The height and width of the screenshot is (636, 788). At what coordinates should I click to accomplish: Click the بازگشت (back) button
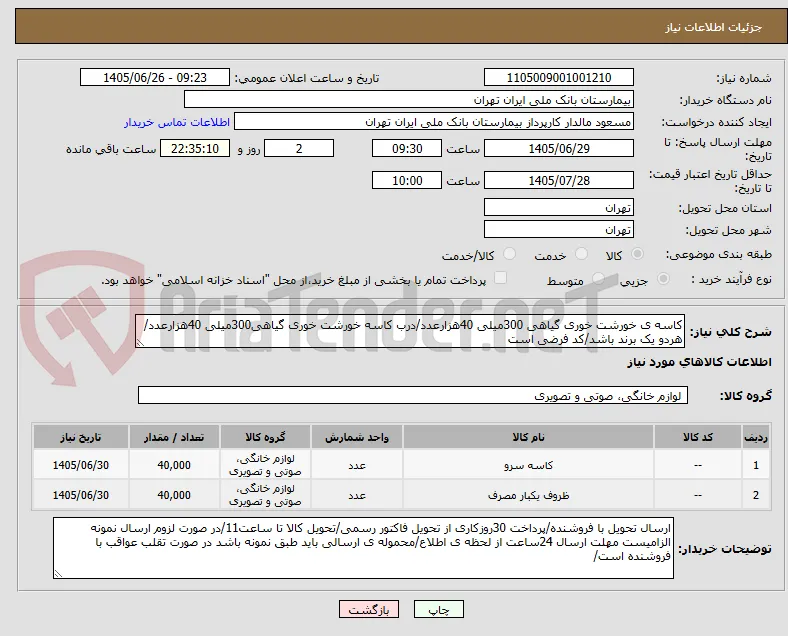[x=368, y=609]
